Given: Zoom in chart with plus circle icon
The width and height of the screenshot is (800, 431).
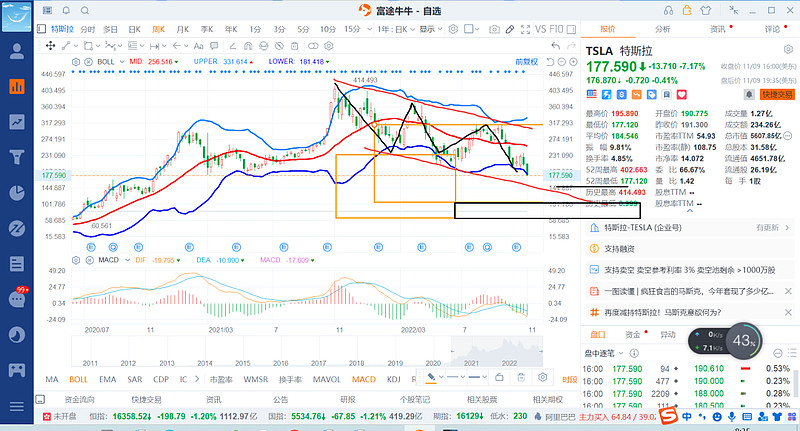Looking at the screenshot, I should pos(573,62).
